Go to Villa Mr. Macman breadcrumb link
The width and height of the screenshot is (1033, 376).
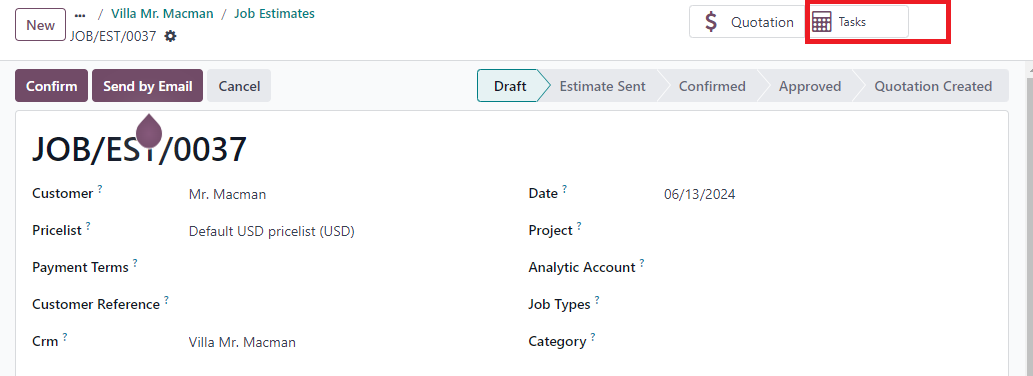pyautogui.click(x=162, y=13)
